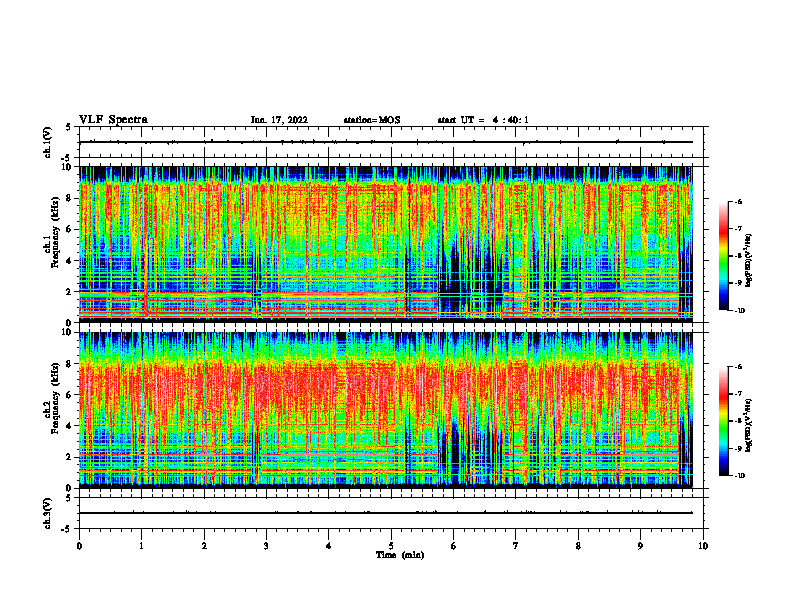Image resolution: width=792 pixels, height=612 pixels.
Task: Click the ch.3(V) upper tick label "5"
Action: coord(70,498)
